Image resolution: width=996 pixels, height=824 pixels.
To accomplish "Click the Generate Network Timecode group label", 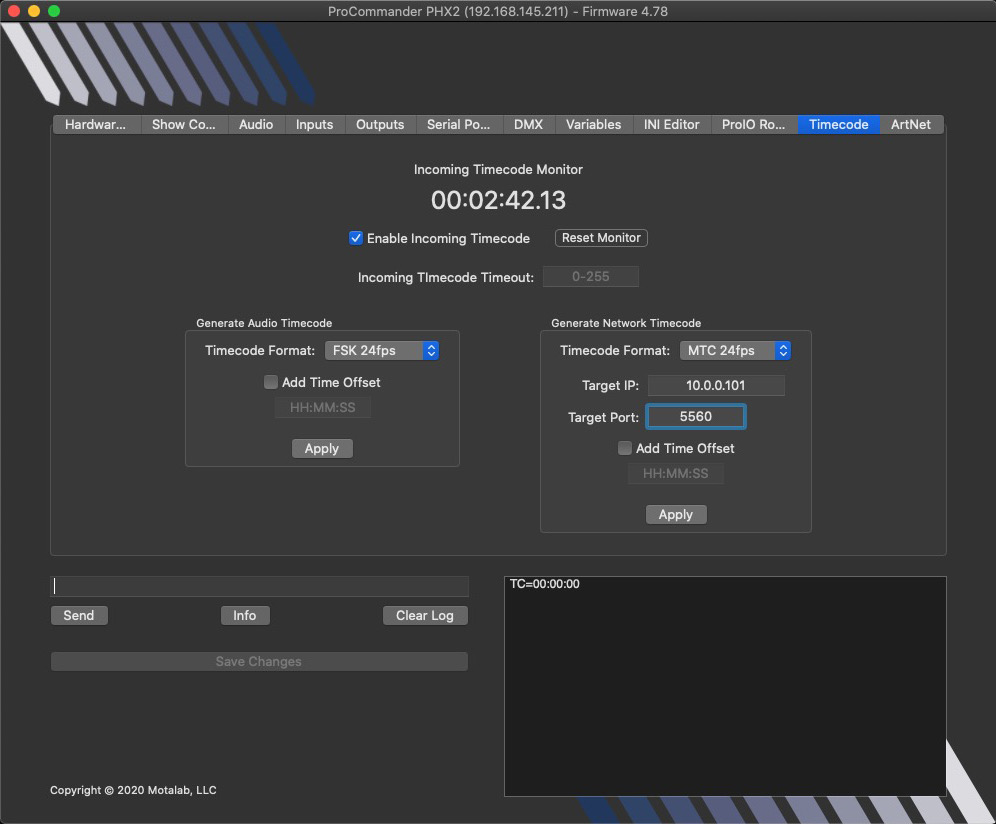I will click(x=626, y=323).
